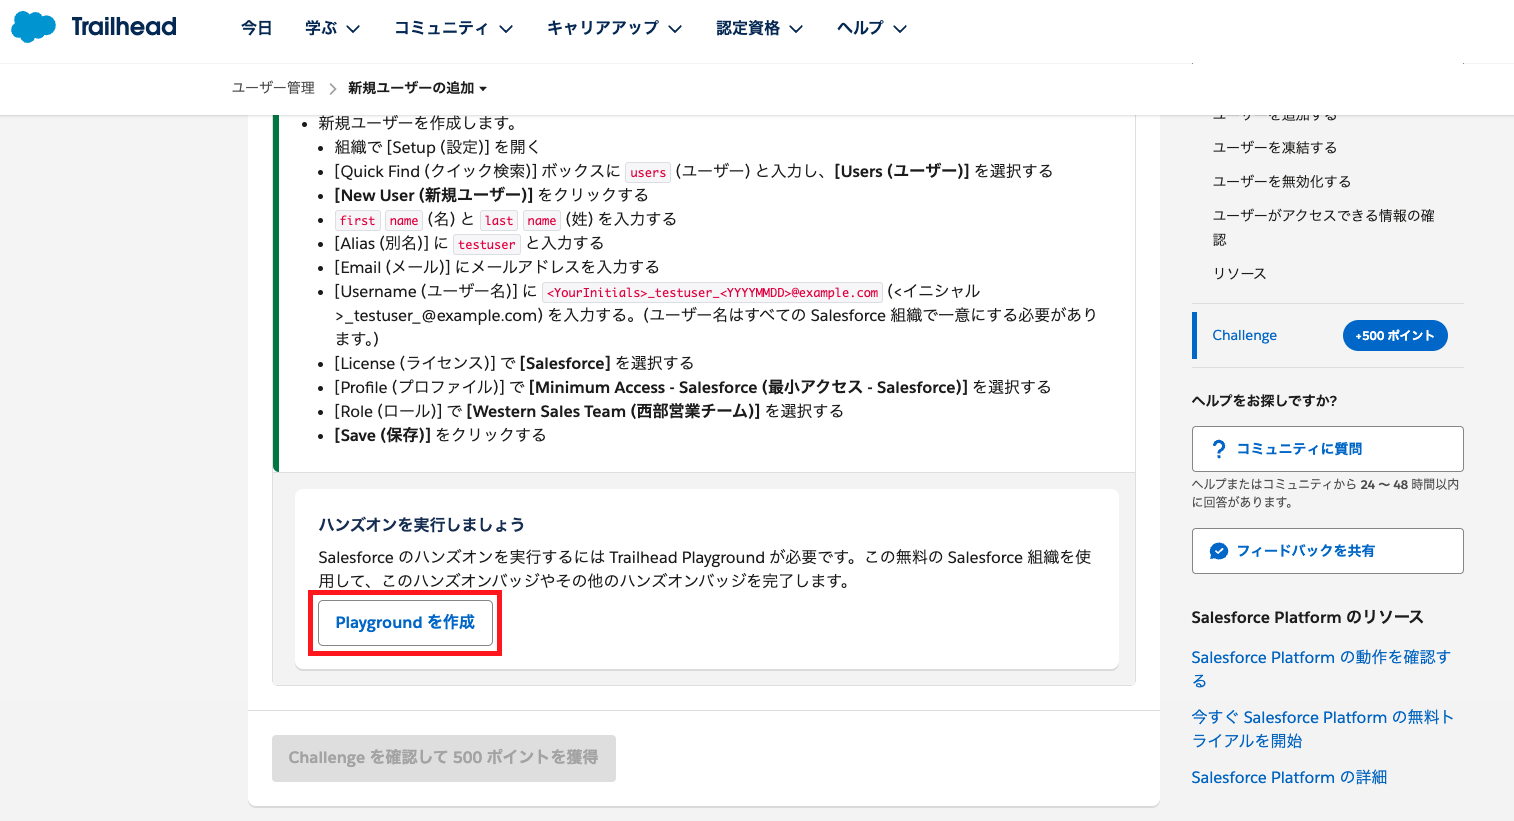Jump to ユーザーを凍結する section
The image size is (1514, 821).
click(x=1274, y=147)
